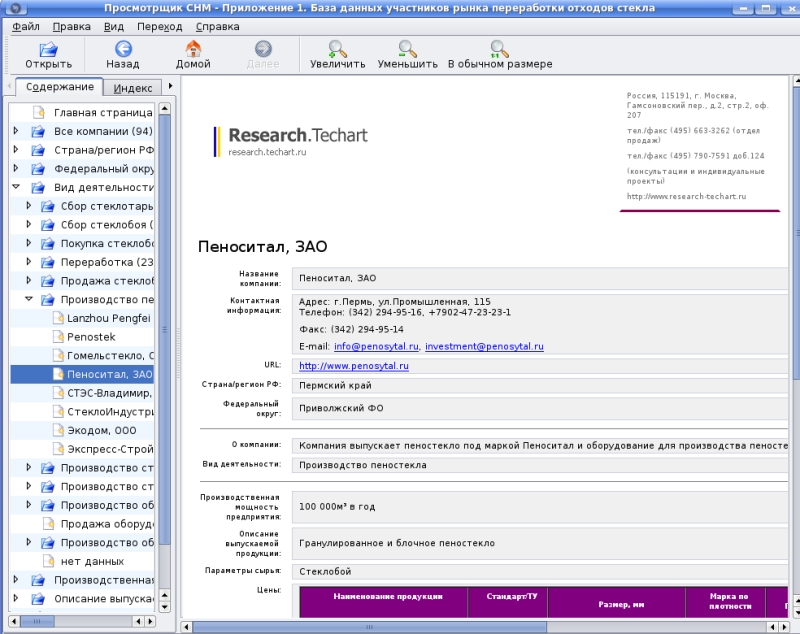Zoom out with the Уменьшить magnifier icon
The width and height of the screenshot is (800, 634).
click(407, 49)
